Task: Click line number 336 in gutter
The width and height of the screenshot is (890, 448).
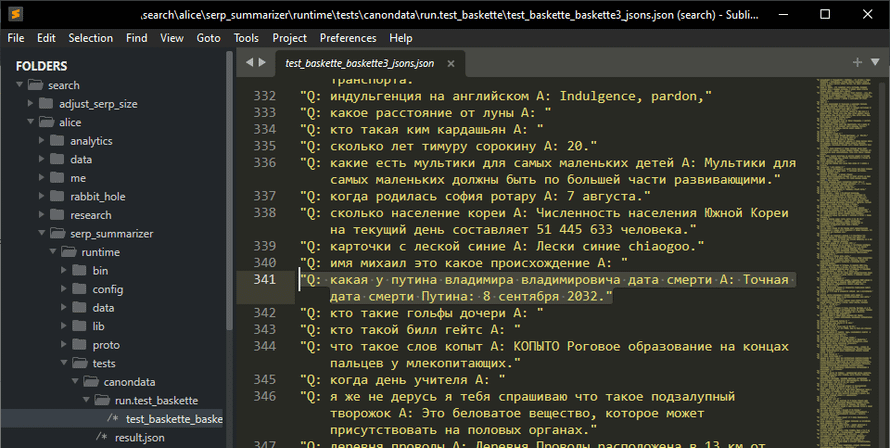Action: coord(265,162)
